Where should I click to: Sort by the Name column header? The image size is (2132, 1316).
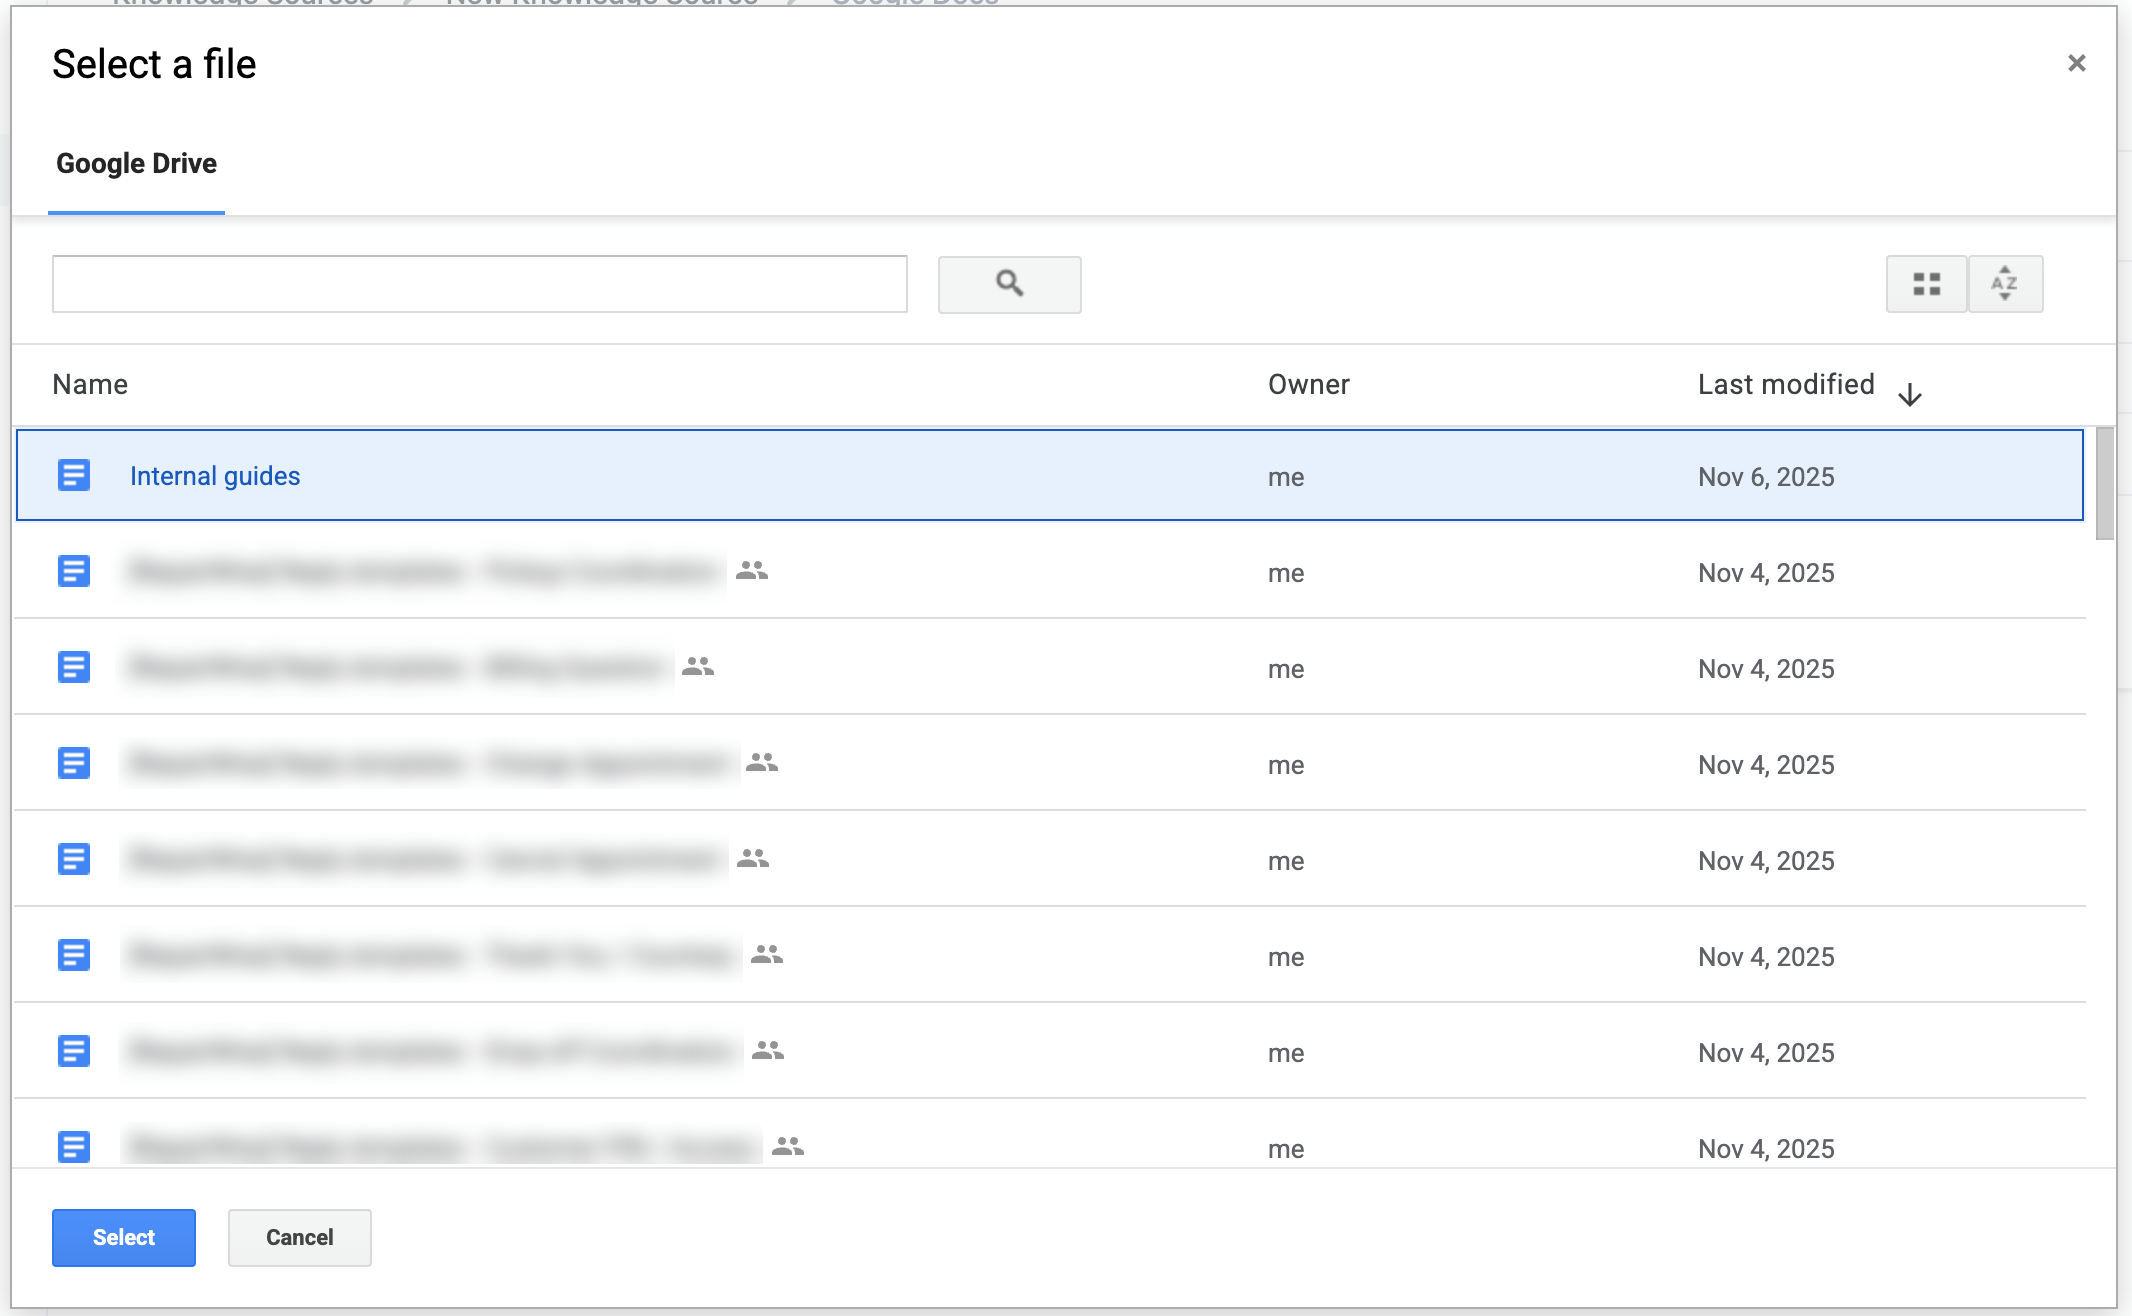click(x=90, y=385)
